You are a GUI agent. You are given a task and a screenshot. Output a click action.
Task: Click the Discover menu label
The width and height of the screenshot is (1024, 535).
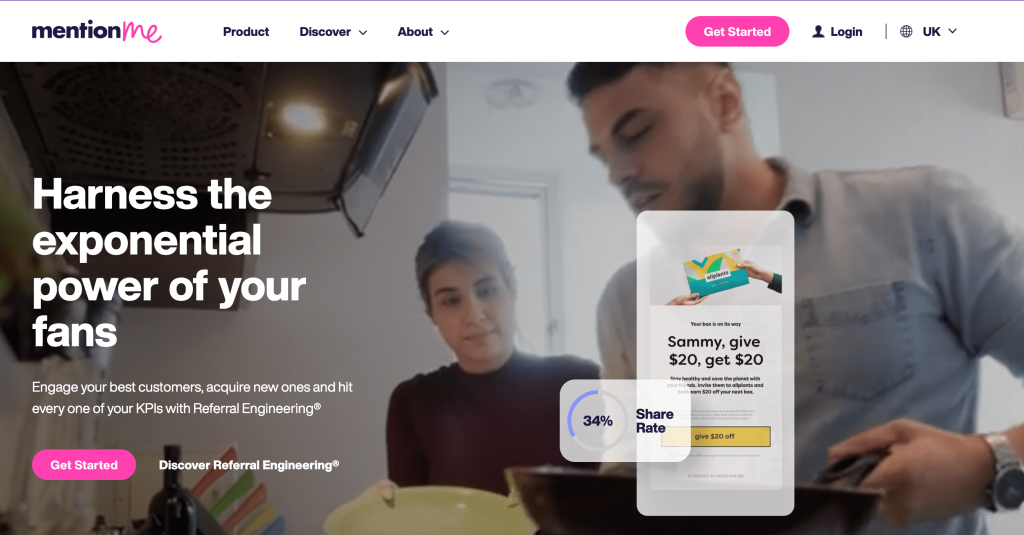(x=325, y=31)
